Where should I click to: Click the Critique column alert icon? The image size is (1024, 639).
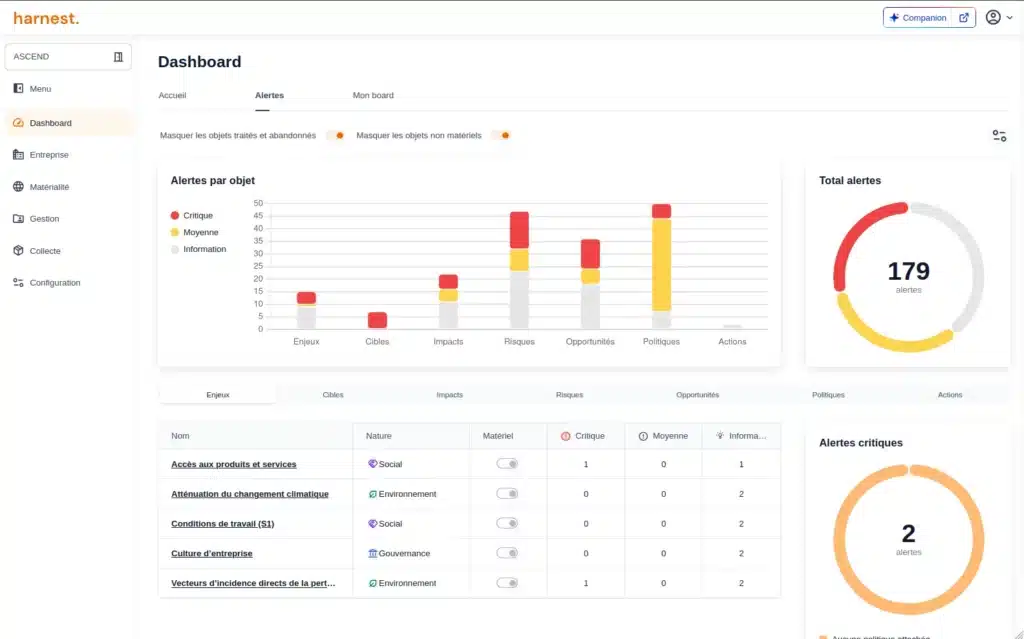point(566,436)
